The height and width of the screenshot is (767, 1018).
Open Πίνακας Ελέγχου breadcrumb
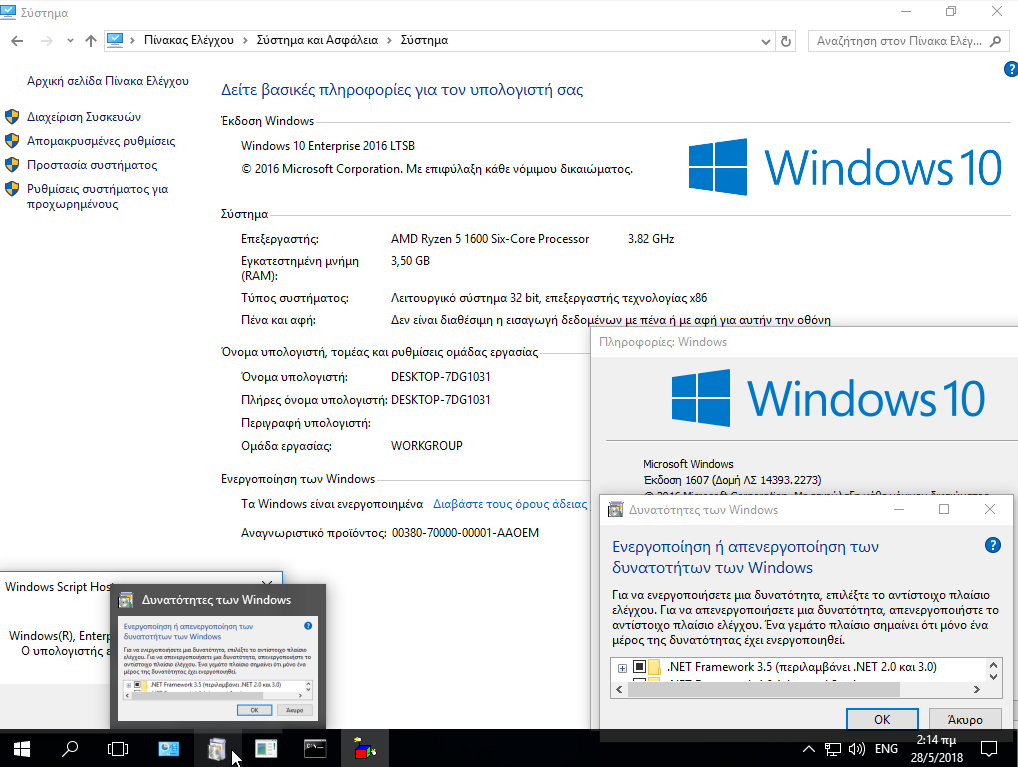(189, 40)
